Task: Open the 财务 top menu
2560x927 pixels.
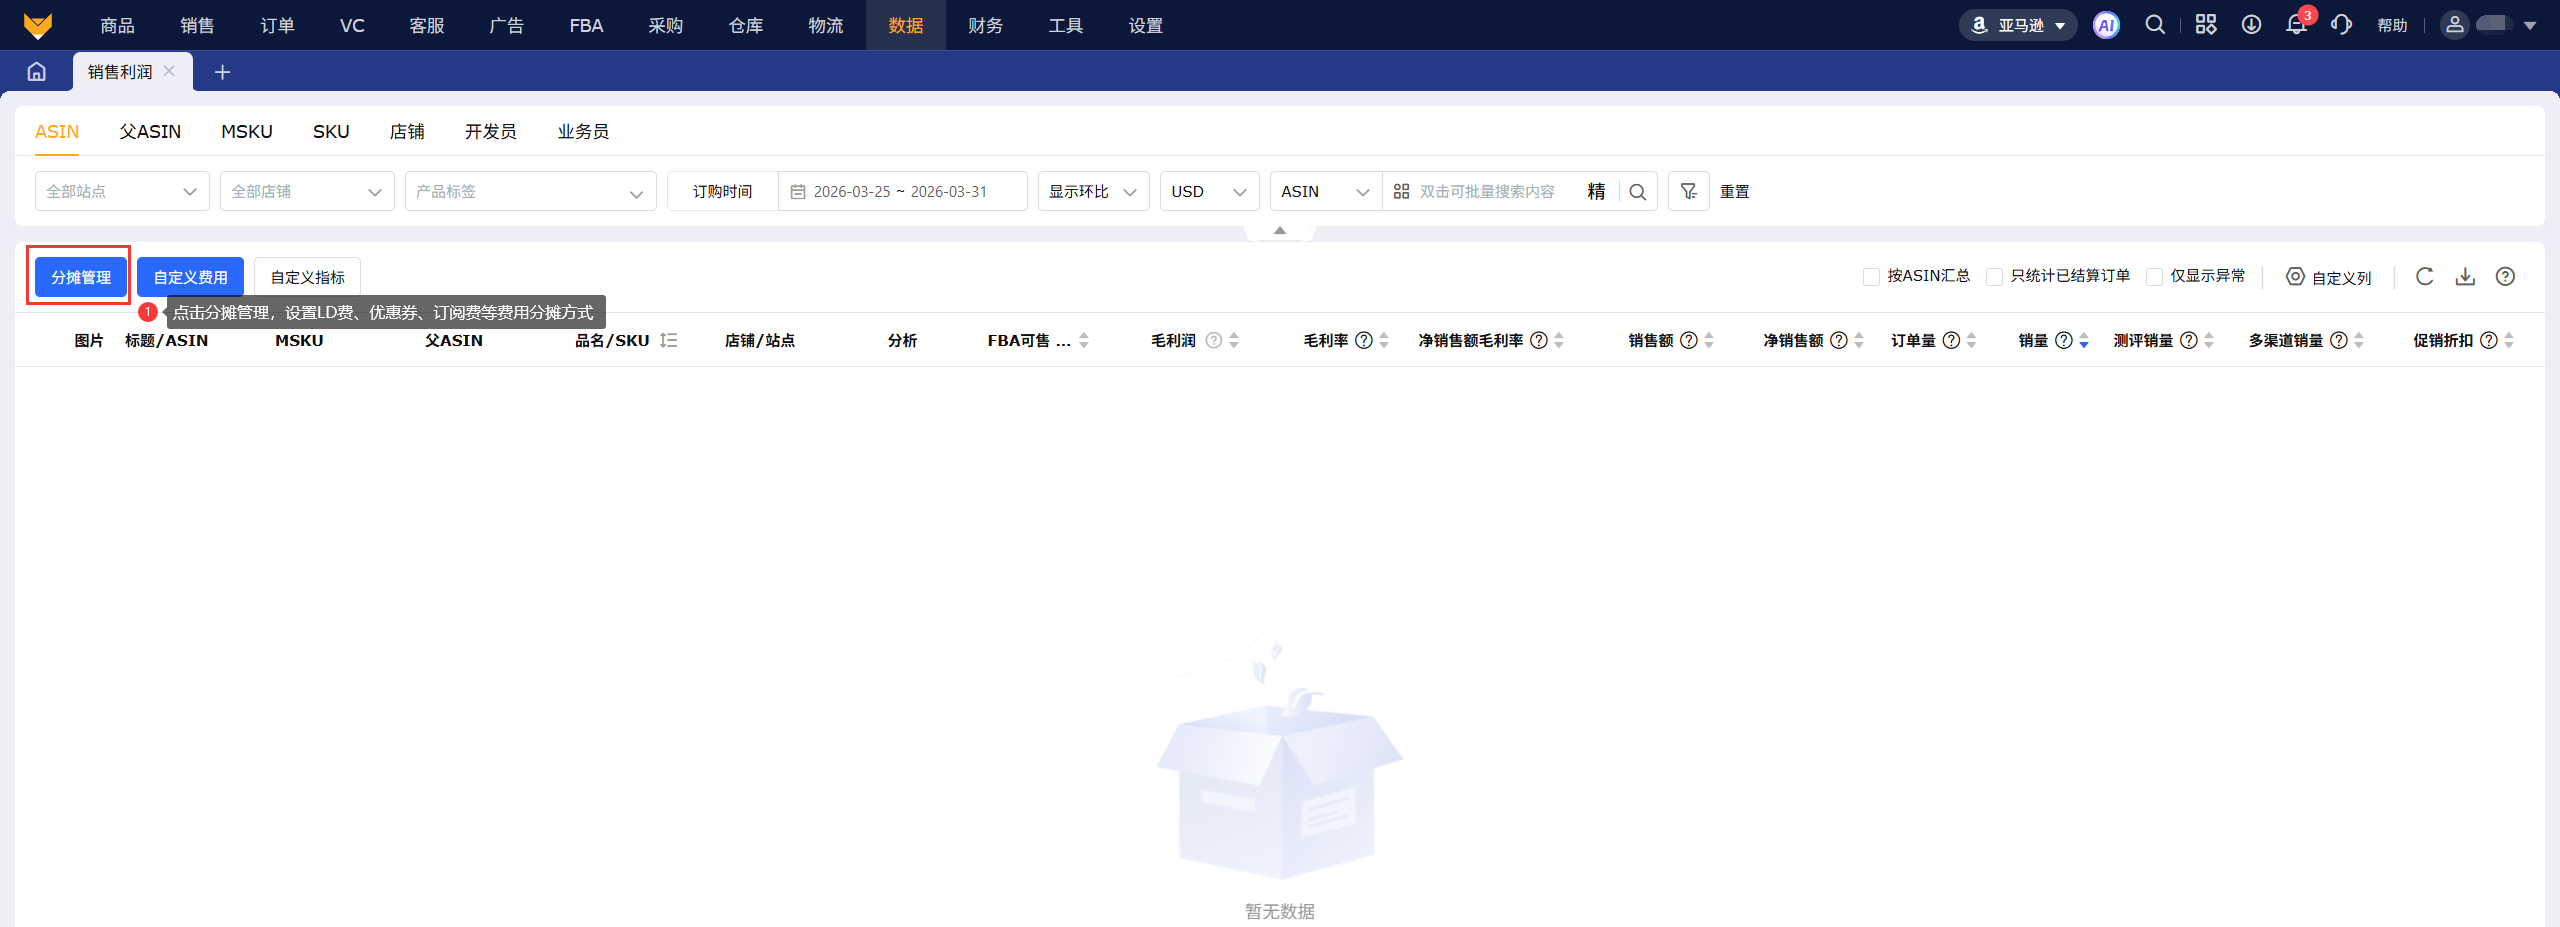Action: [985, 25]
